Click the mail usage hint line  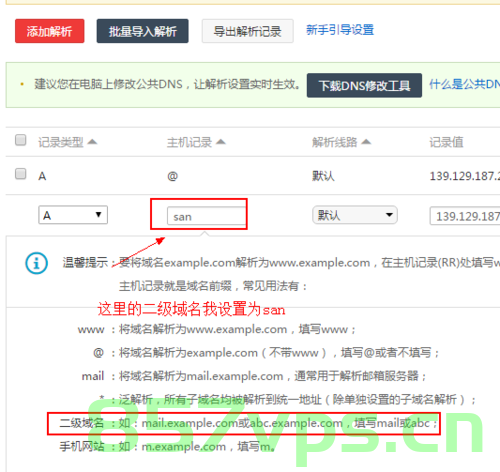[x=254, y=376]
